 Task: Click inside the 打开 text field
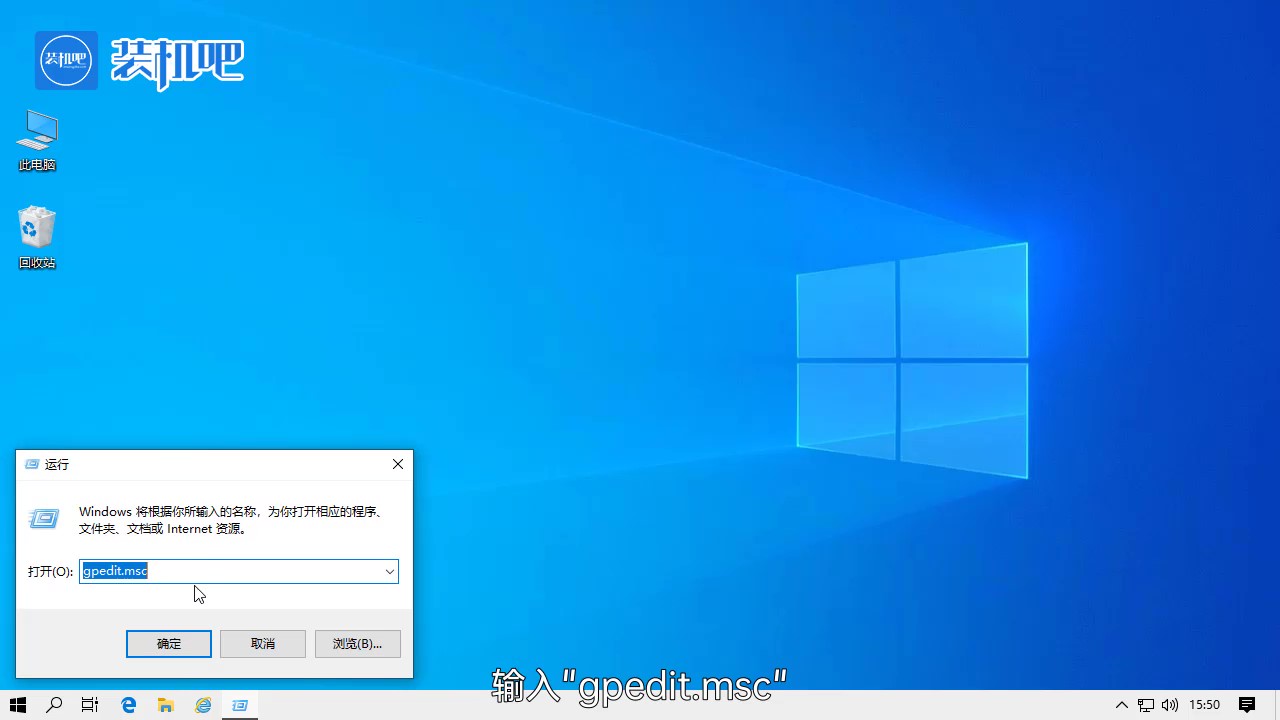[x=230, y=571]
